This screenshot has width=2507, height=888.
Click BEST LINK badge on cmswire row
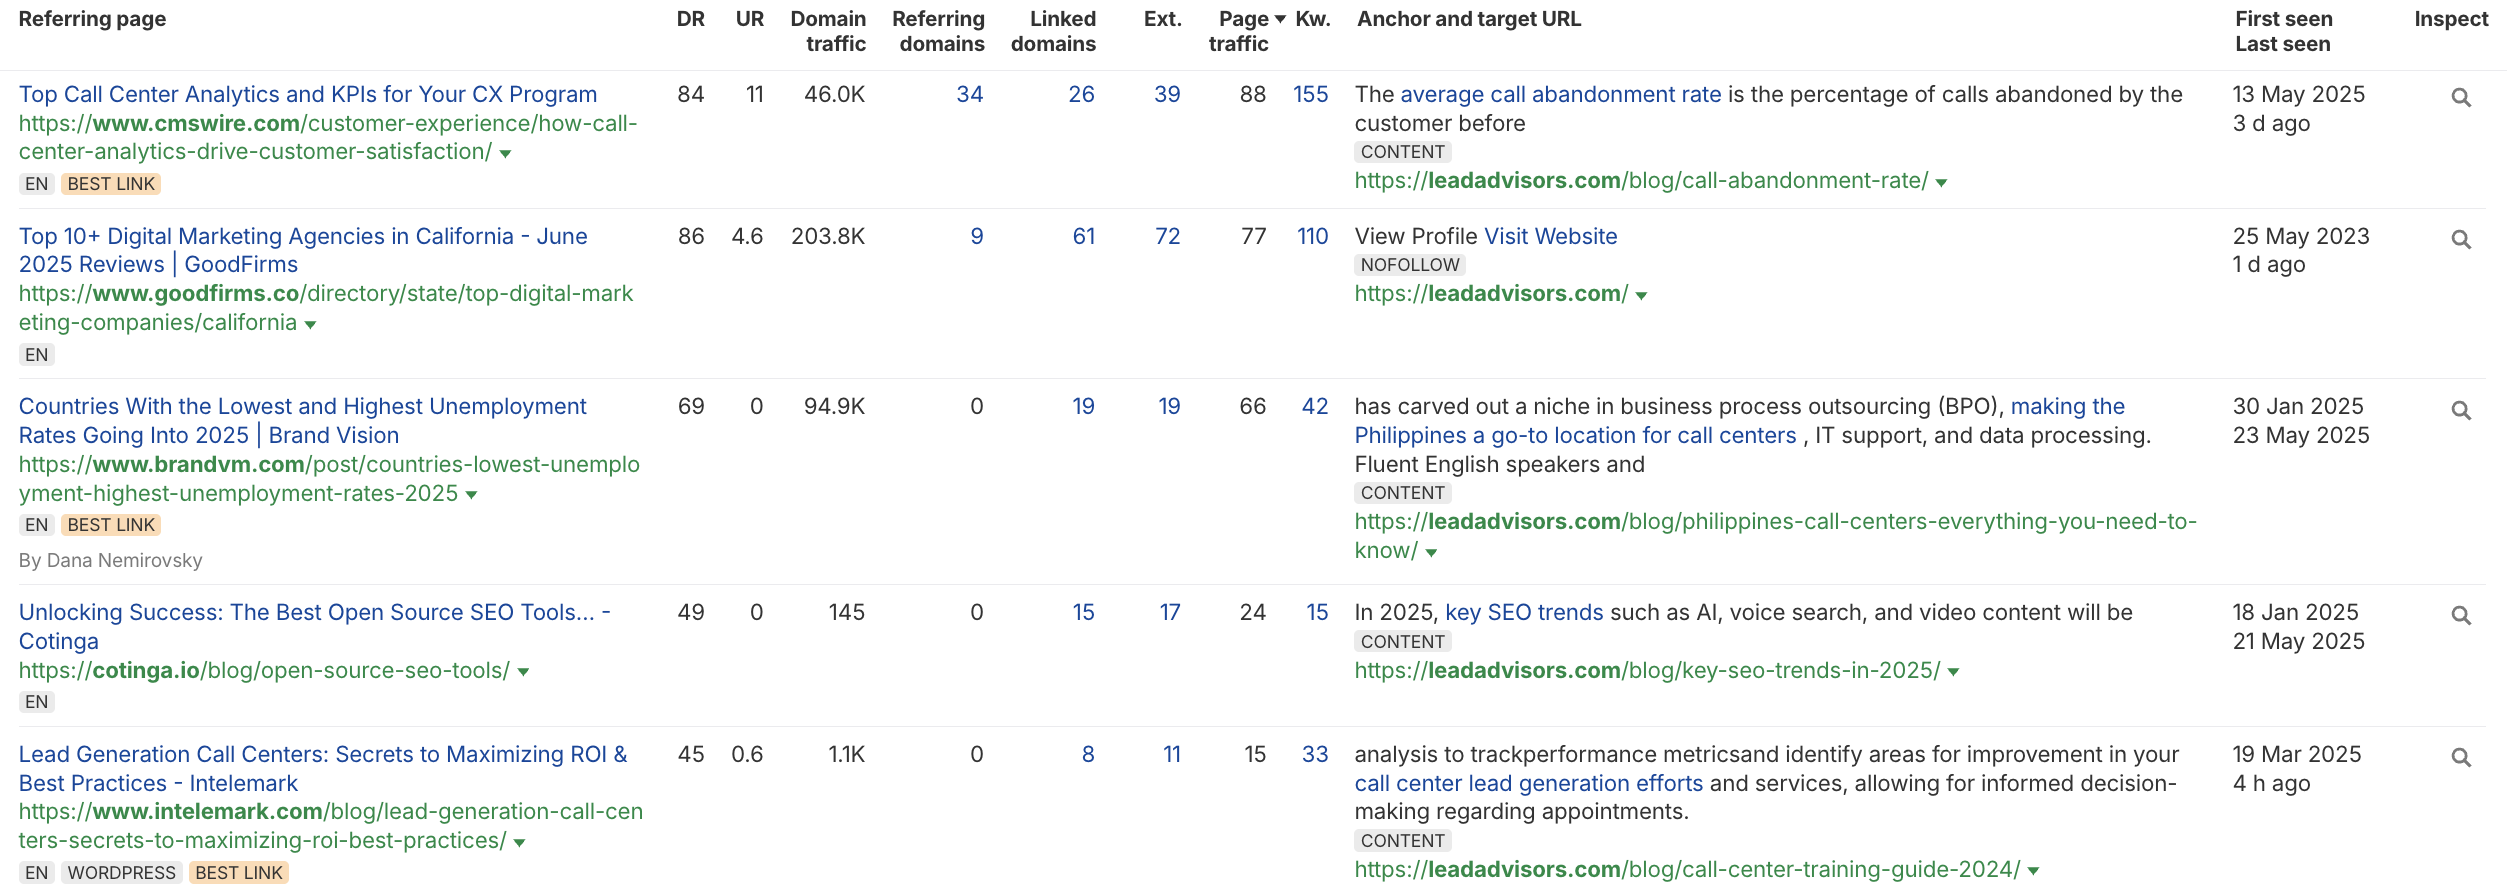pyautogui.click(x=111, y=184)
